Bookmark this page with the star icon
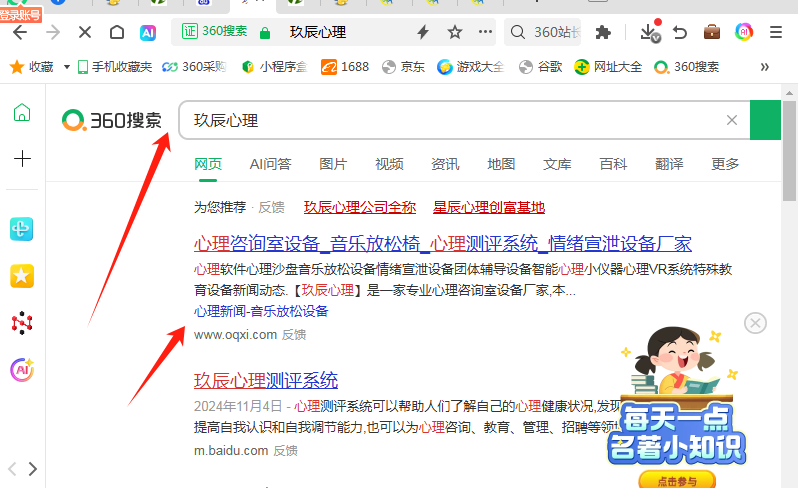 454,33
